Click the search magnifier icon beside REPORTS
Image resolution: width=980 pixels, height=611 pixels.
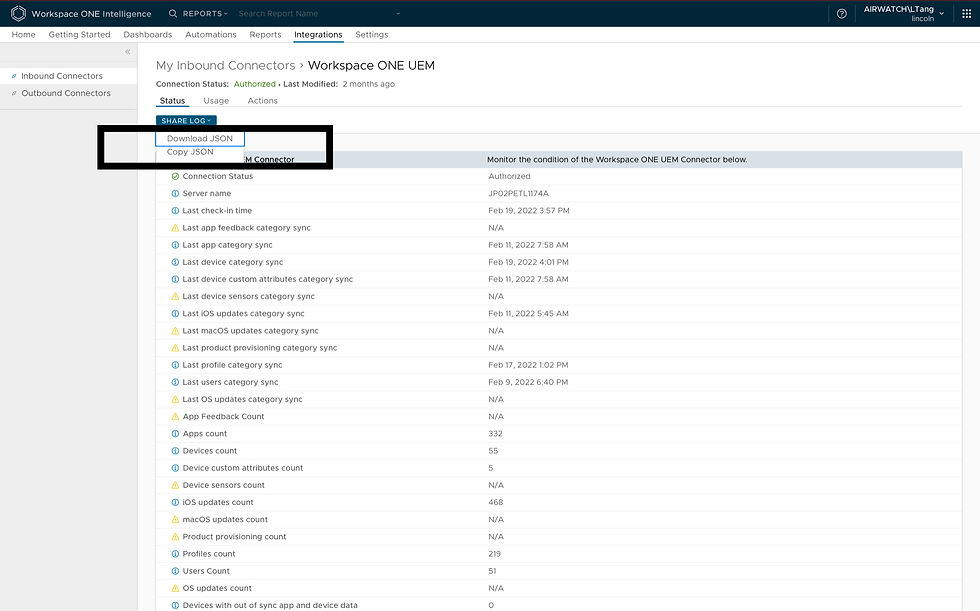click(173, 13)
